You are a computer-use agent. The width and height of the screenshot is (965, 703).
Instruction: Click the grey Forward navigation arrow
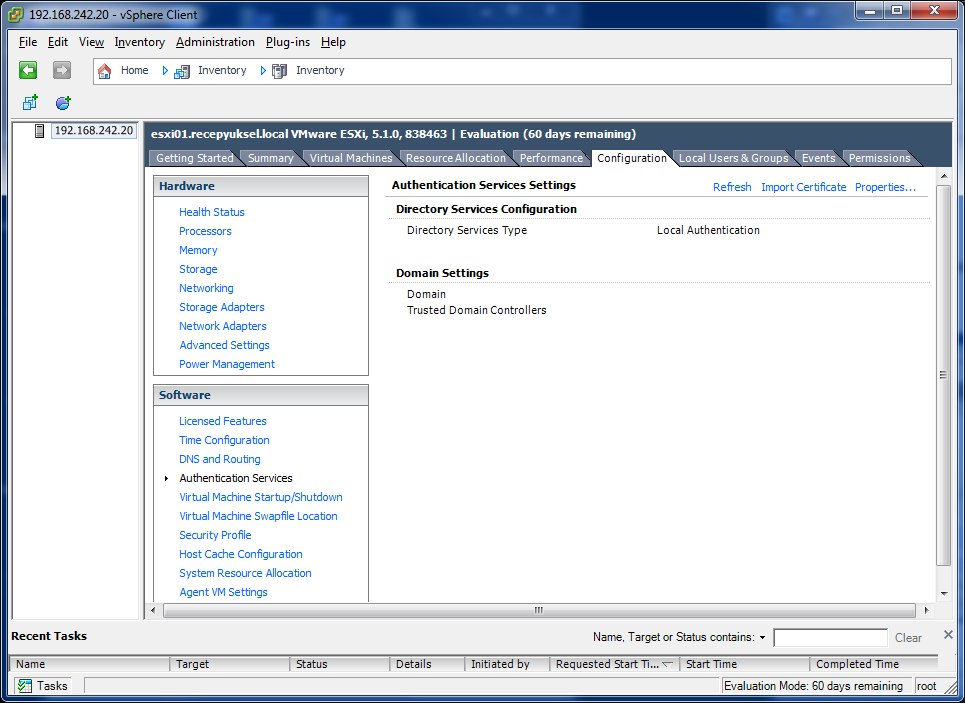pos(62,70)
